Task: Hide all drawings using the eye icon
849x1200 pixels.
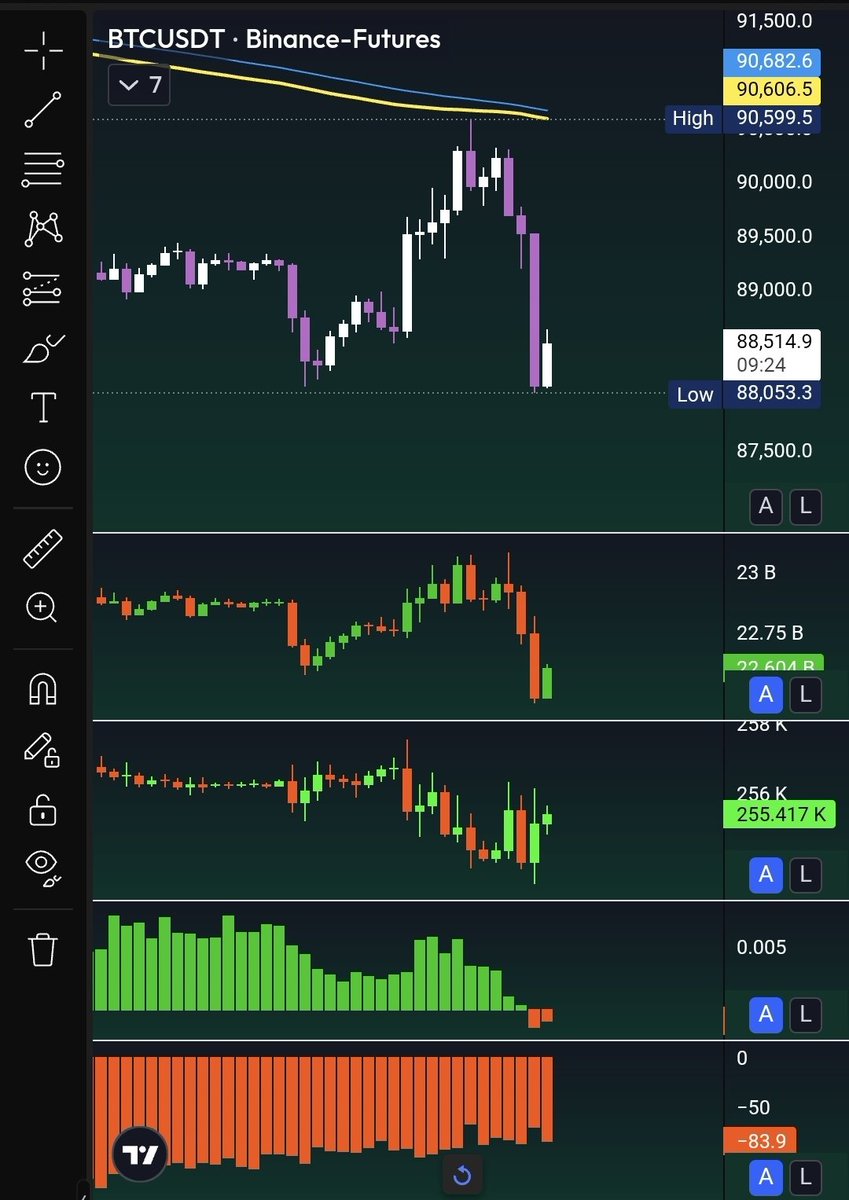Action: (x=41, y=869)
